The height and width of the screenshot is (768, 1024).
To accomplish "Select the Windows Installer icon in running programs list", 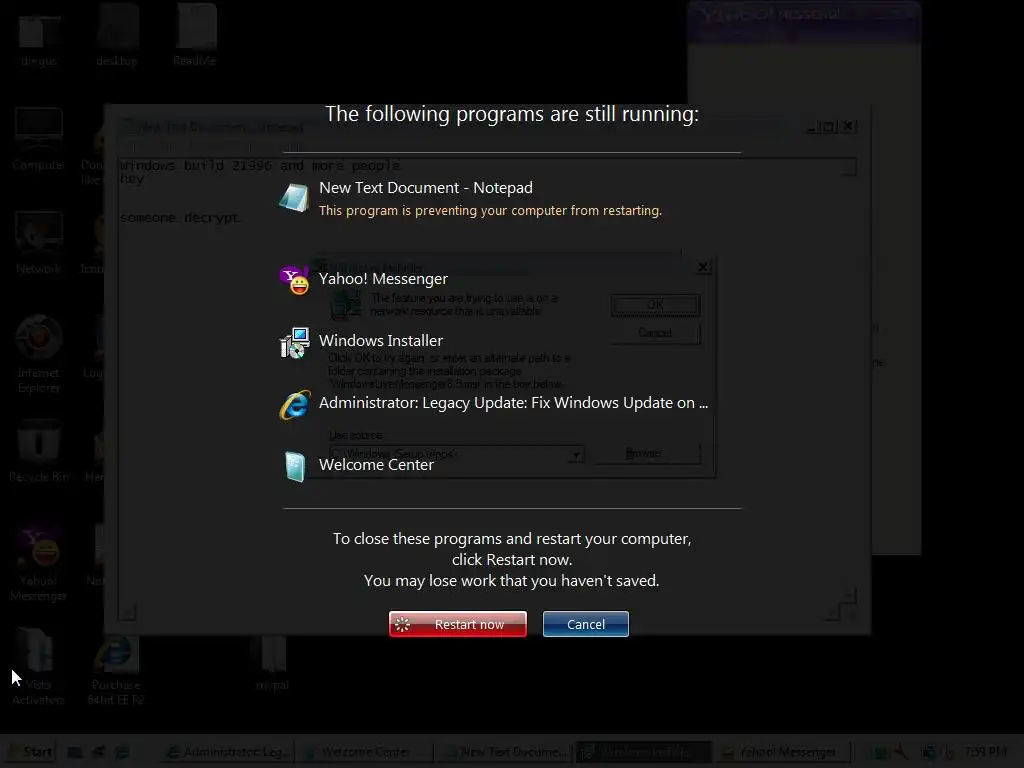I will coord(295,343).
